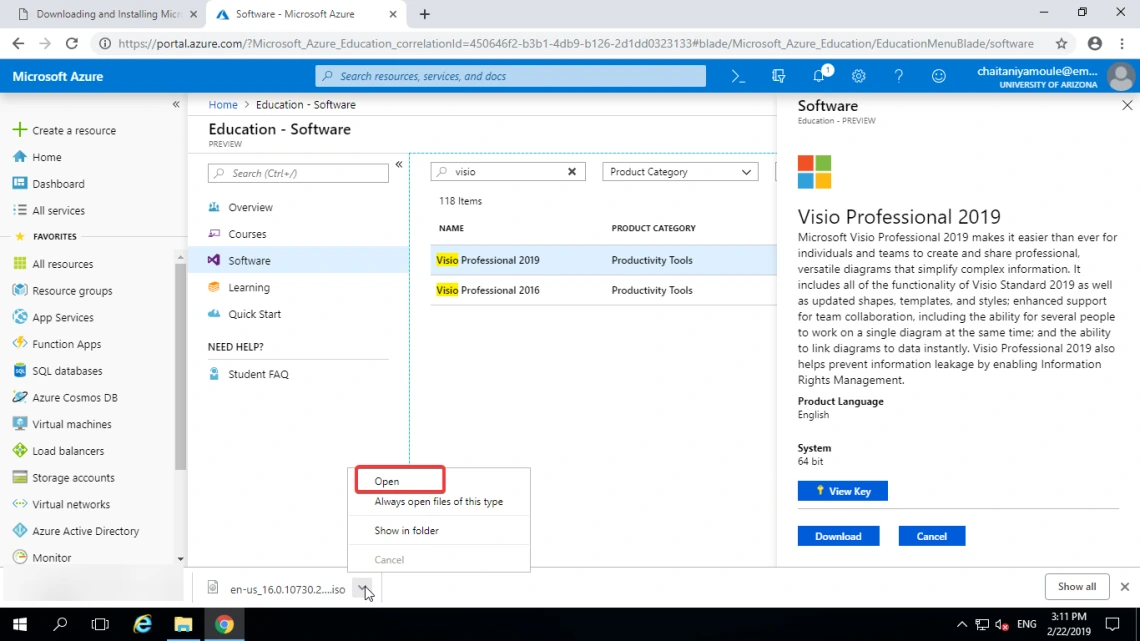Open App Services in favorites
1140x641 pixels.
pyautogui.click(x=63, y=318)
